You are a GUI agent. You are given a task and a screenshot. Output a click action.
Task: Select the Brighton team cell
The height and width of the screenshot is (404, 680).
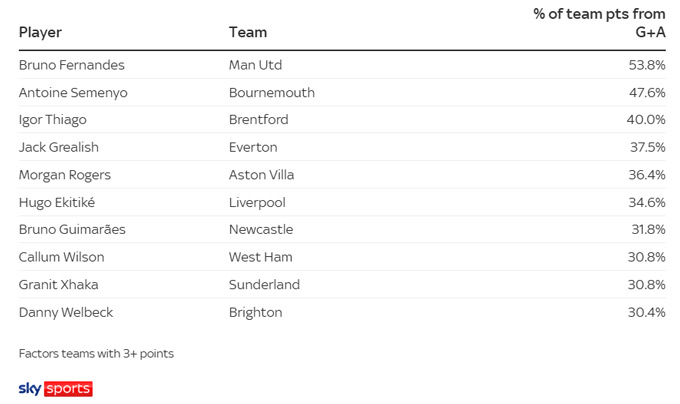pos(256,312)
